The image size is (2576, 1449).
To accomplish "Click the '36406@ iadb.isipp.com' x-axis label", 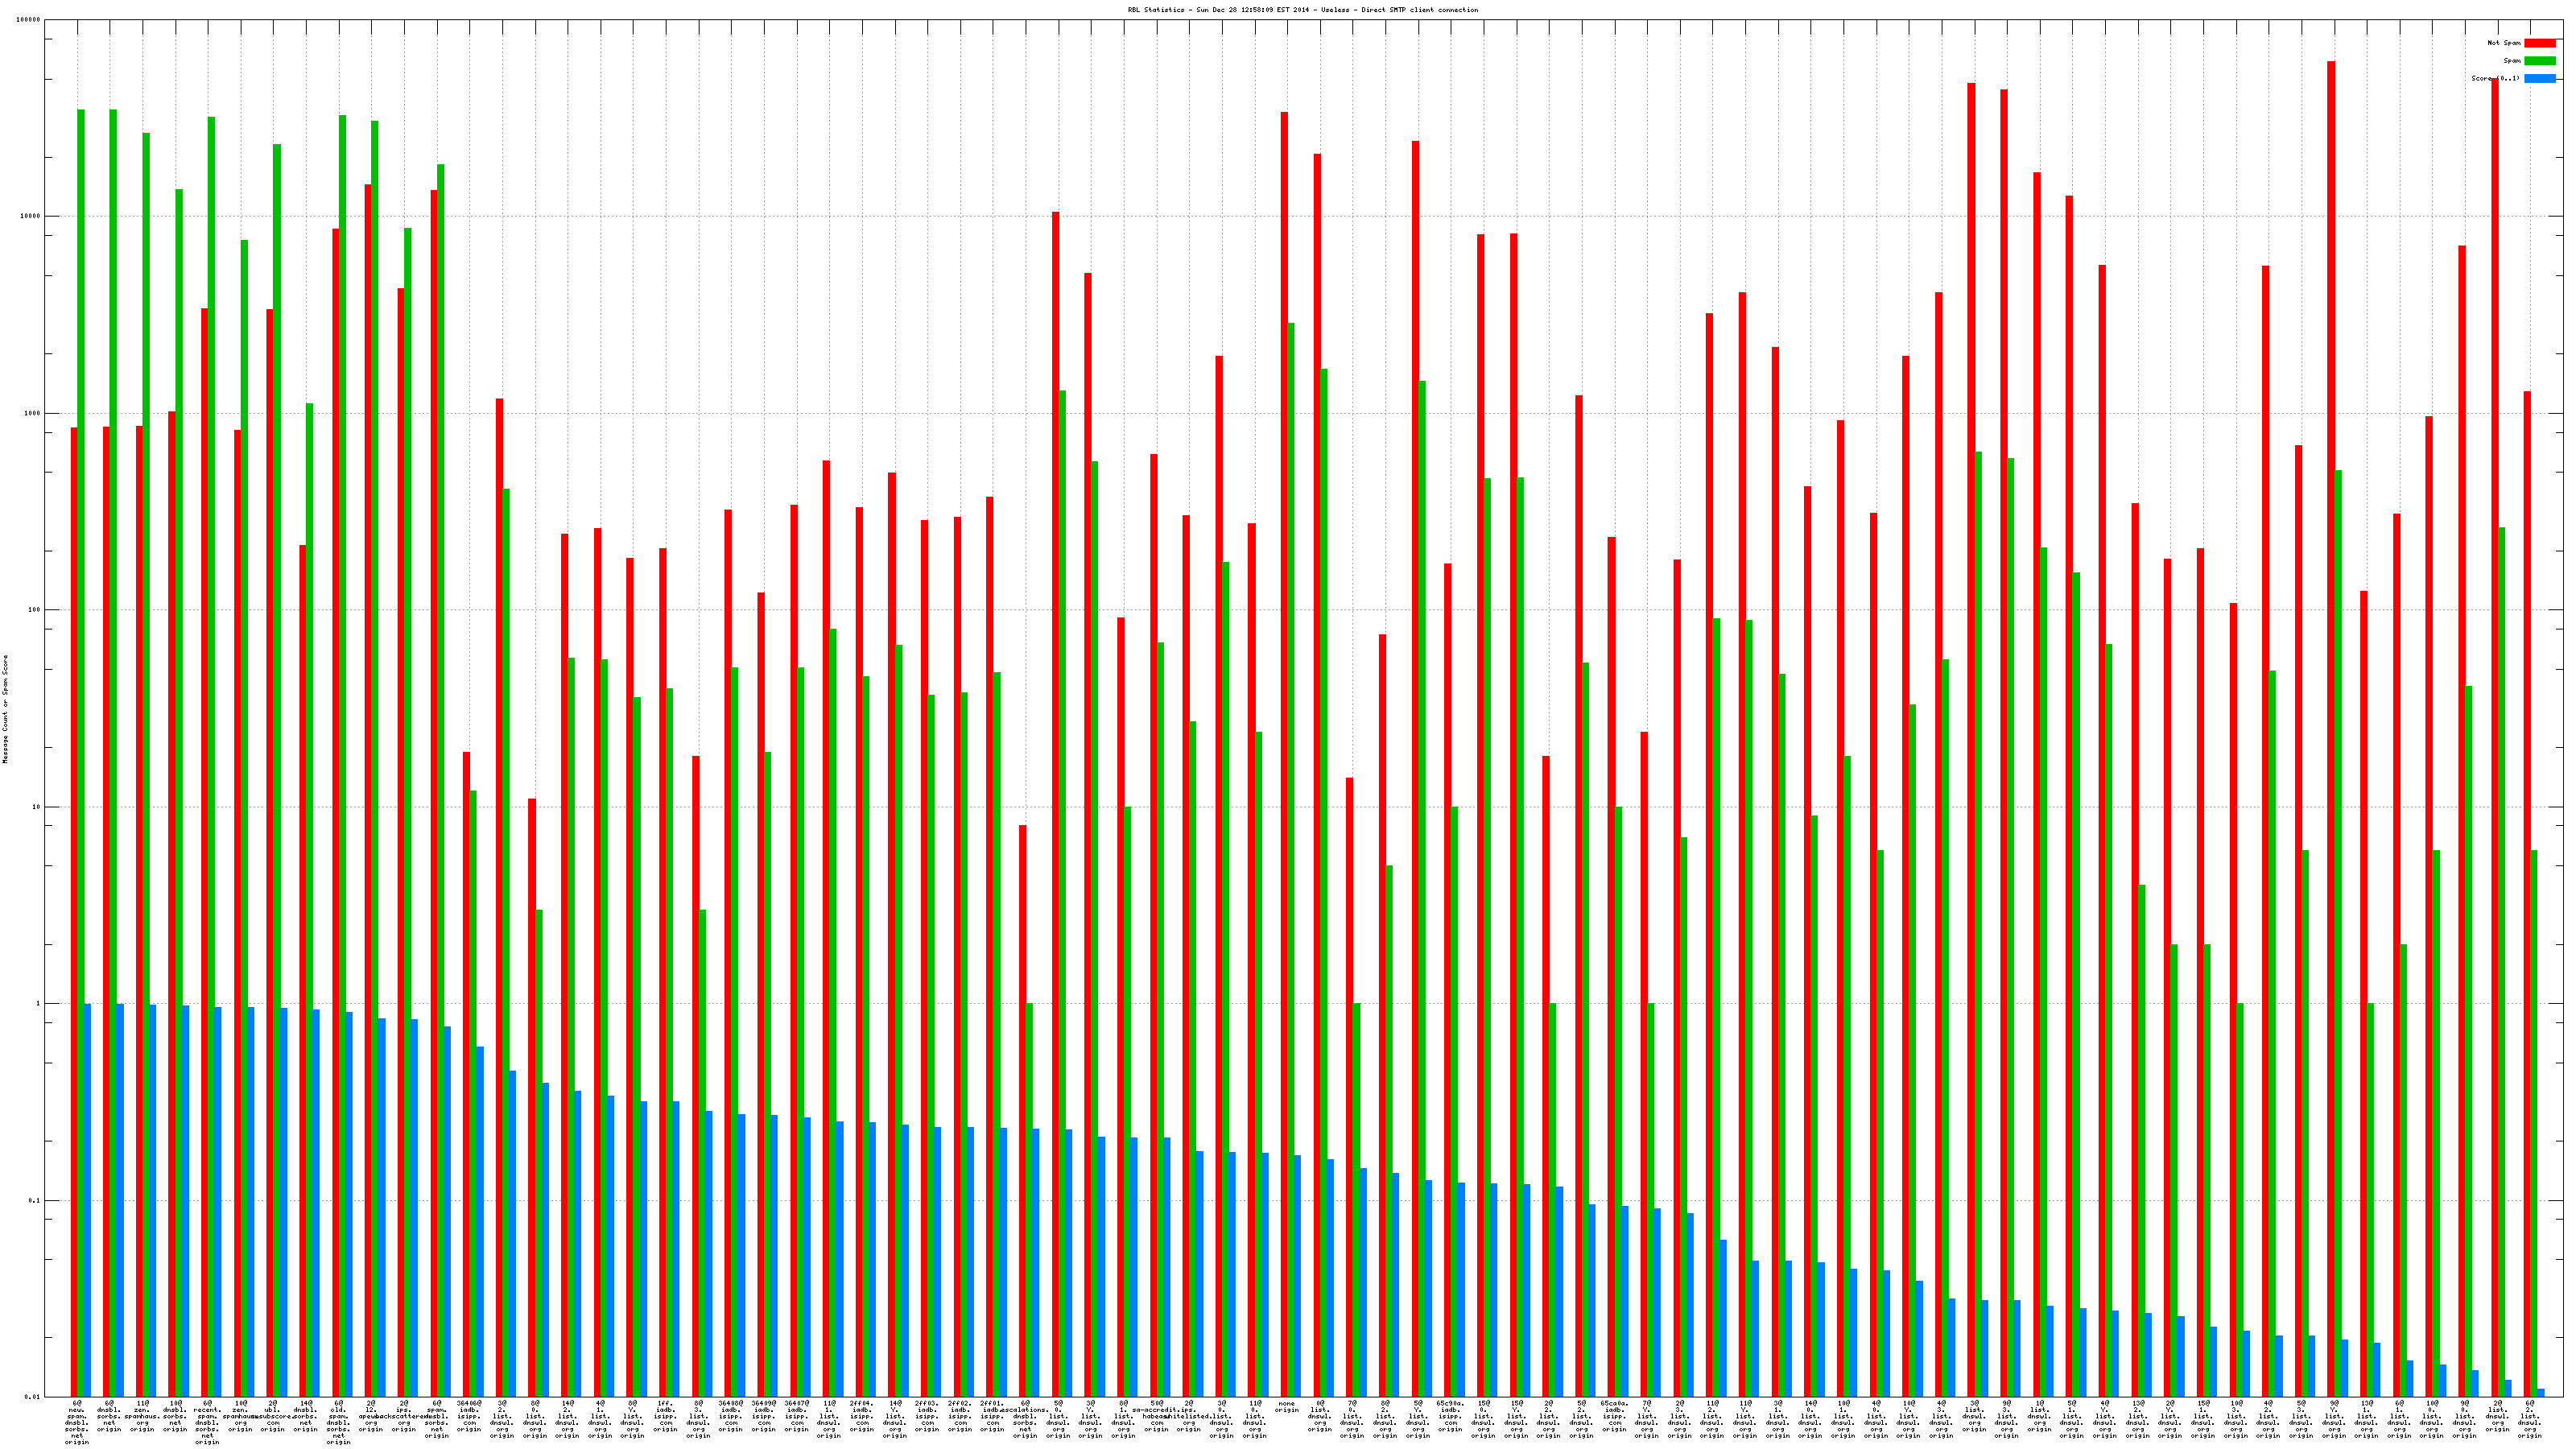I will (x=469, y=1415).
